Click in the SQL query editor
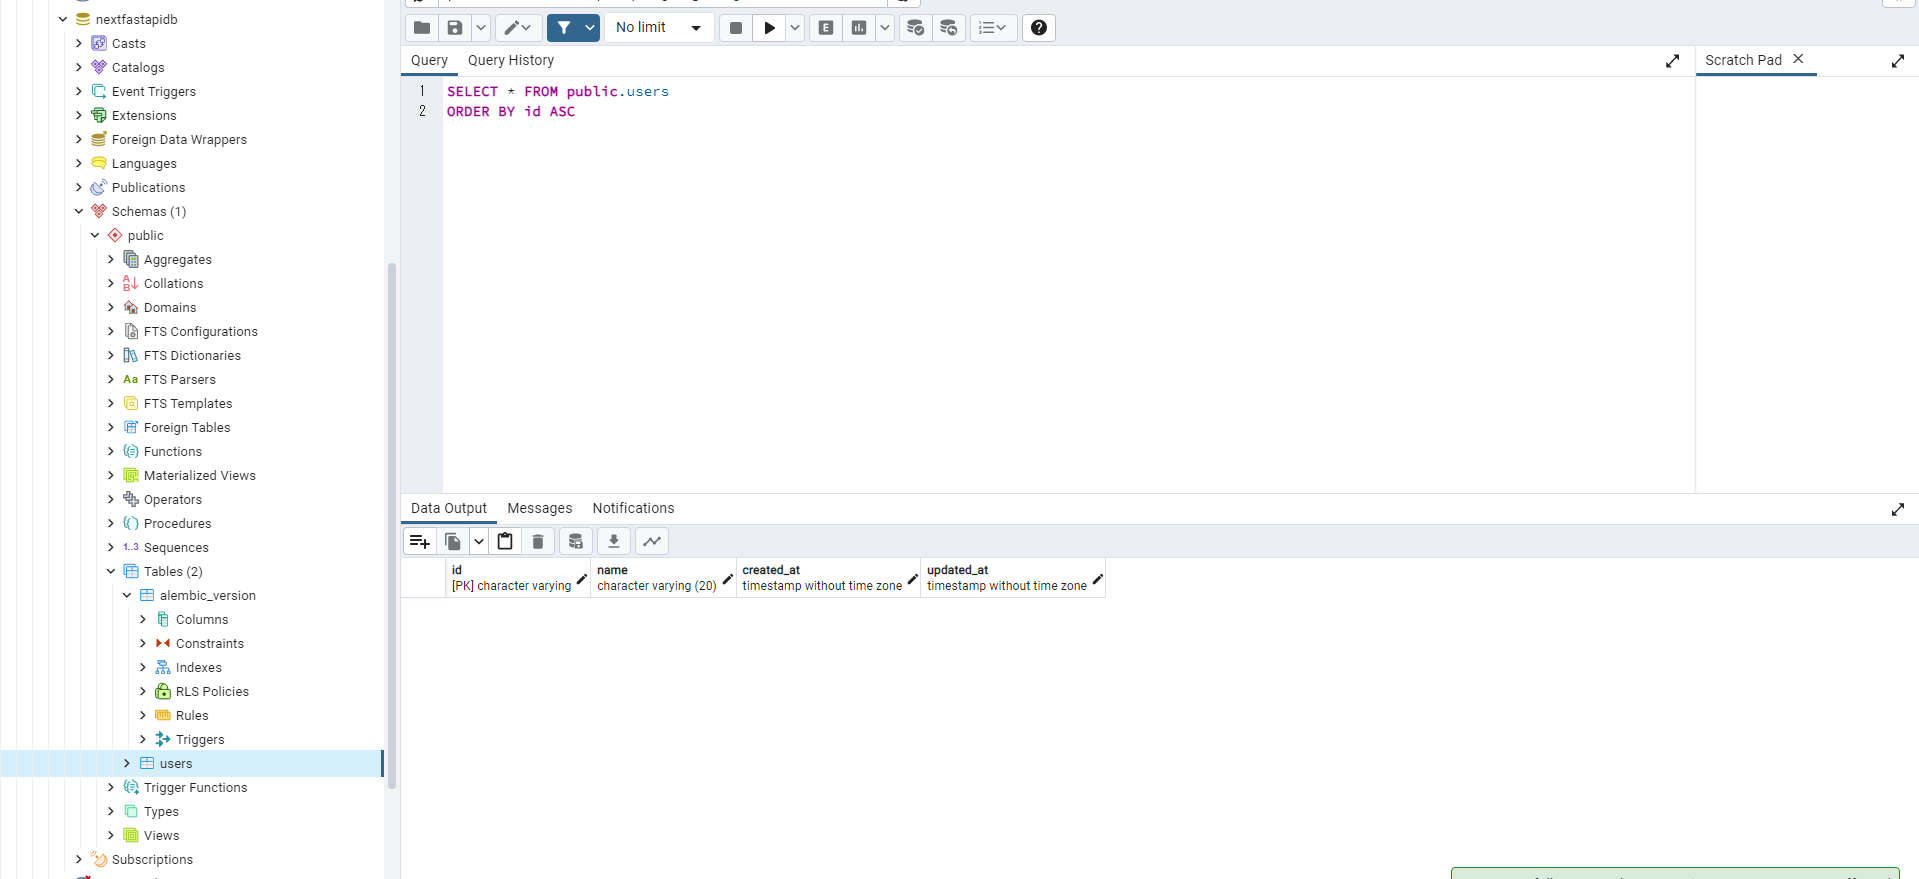 pos(1068,285)
